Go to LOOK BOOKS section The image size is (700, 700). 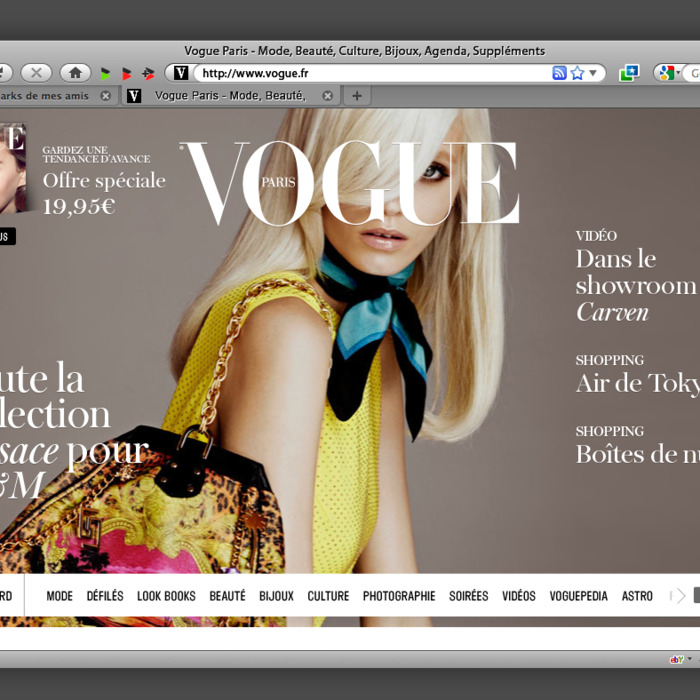166,596
